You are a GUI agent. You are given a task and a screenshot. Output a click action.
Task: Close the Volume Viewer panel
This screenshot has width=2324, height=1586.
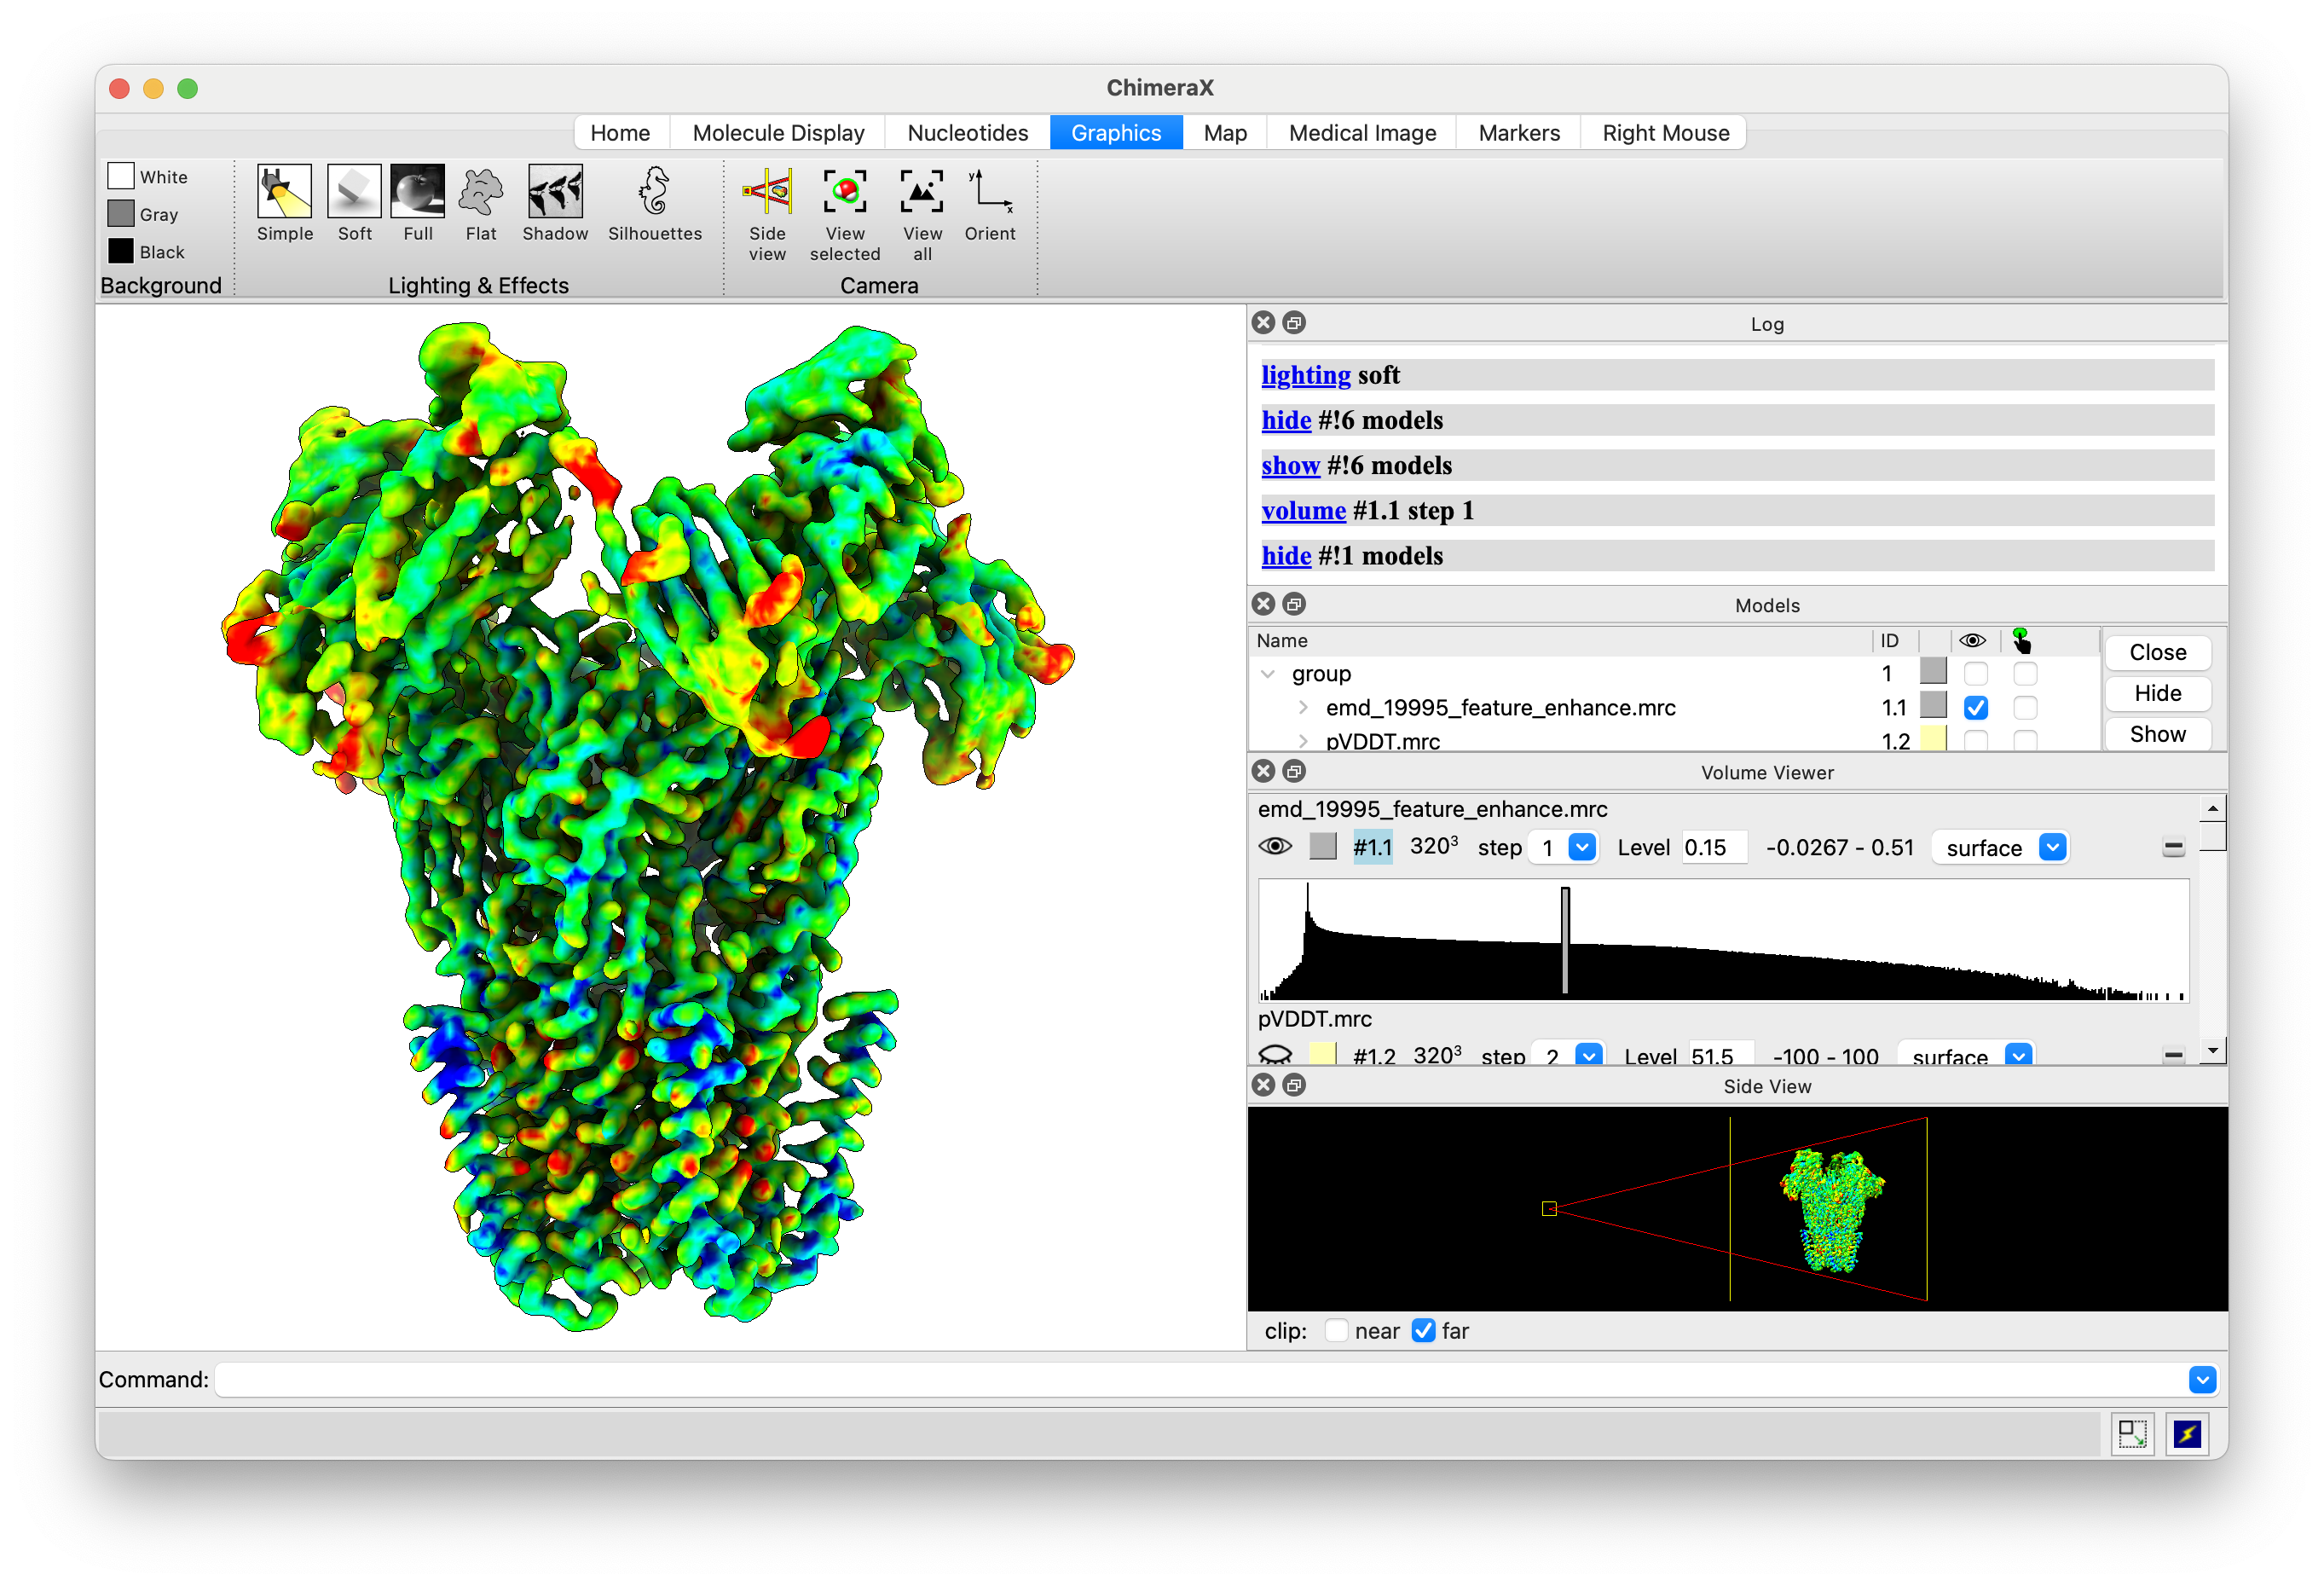click(1264, 771)
